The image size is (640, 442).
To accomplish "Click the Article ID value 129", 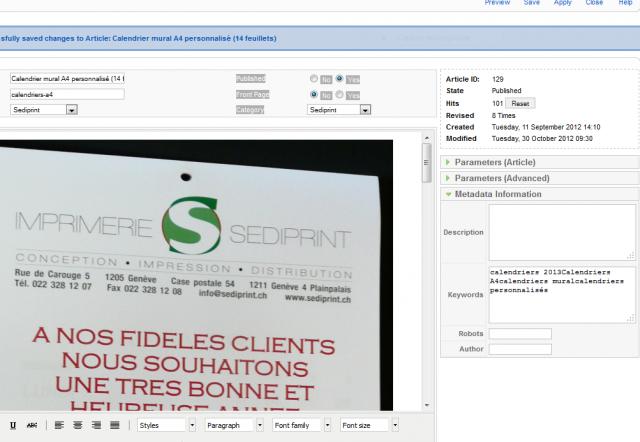I will click(498, 79).
